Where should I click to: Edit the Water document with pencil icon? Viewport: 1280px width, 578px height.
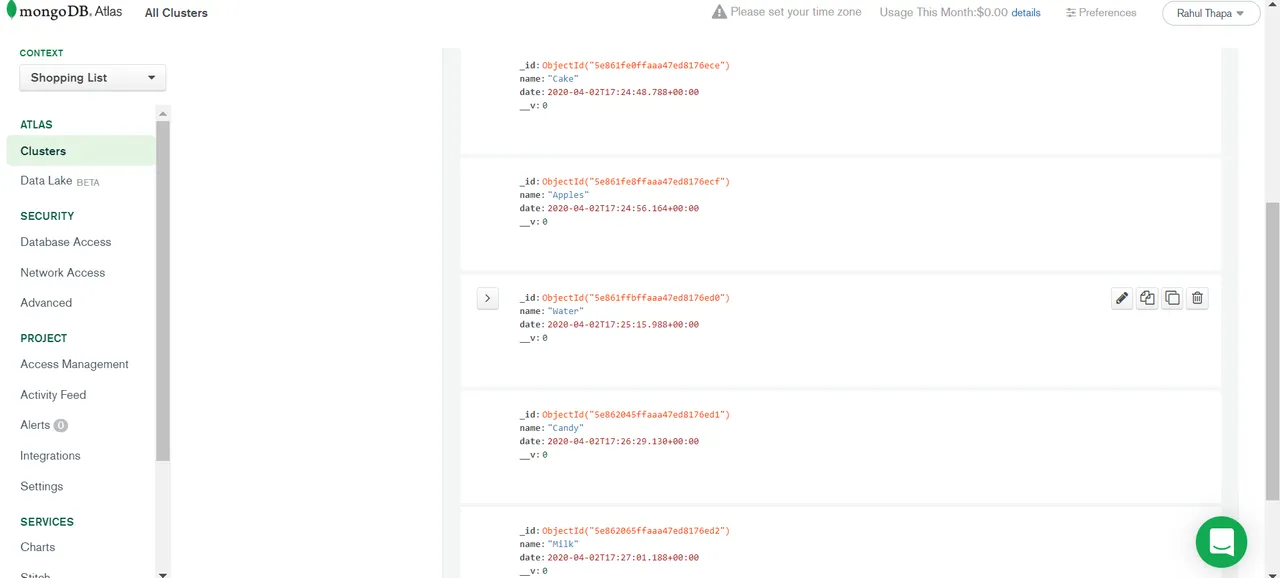[x=1122, y=298]
